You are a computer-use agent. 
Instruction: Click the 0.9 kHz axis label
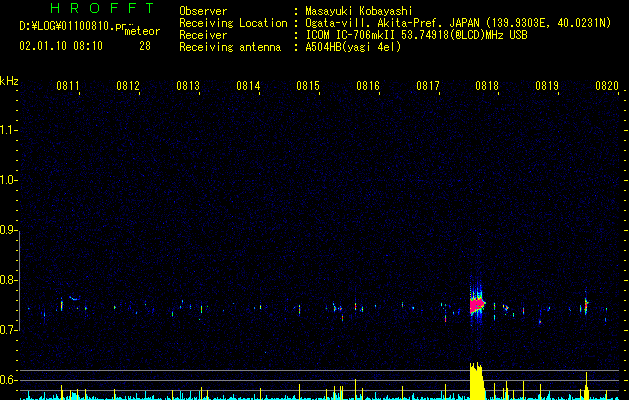point(7,230)
